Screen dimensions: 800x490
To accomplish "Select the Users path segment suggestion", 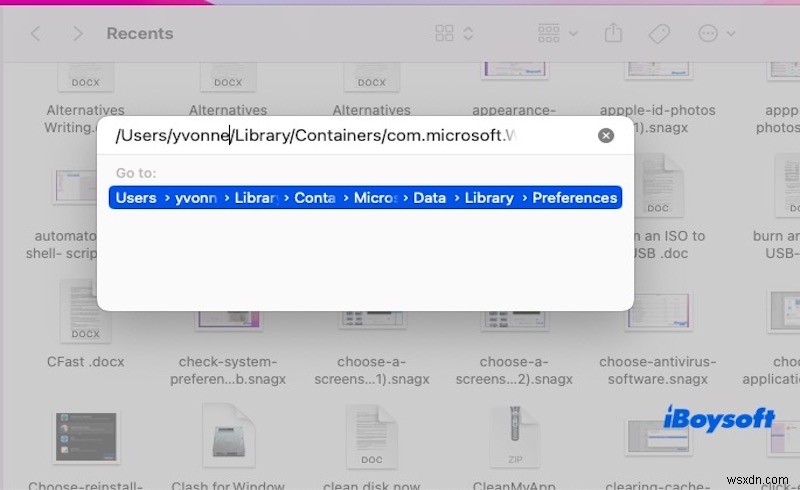I will point(136,198).
